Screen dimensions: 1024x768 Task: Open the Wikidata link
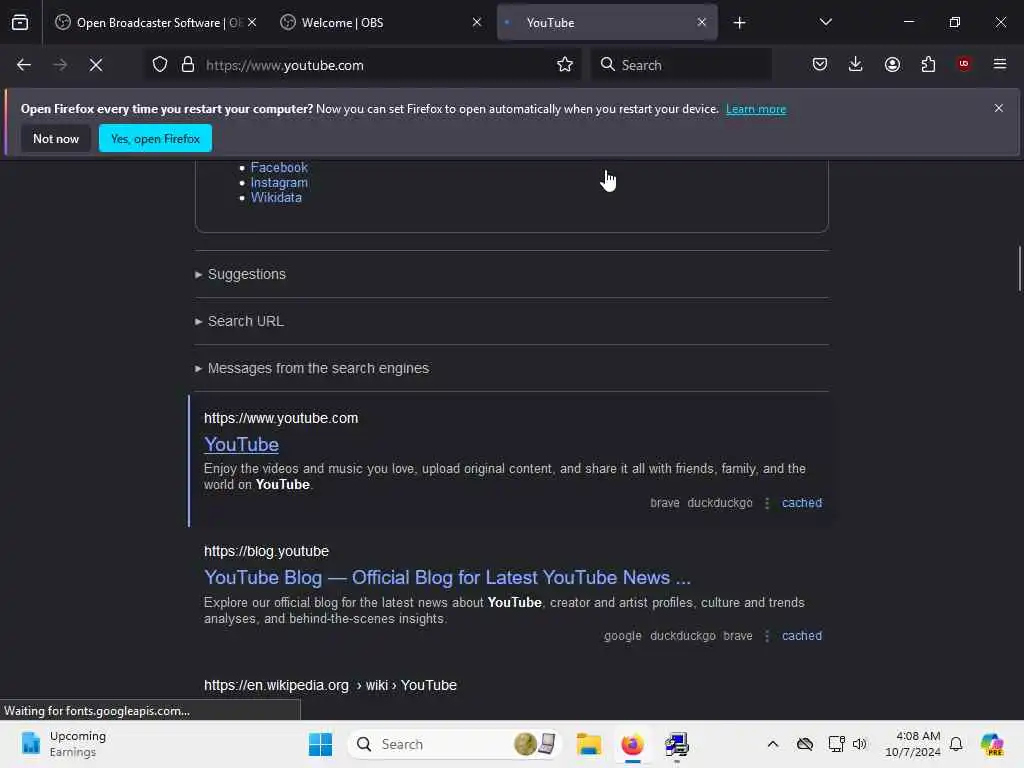coord(276,198)
